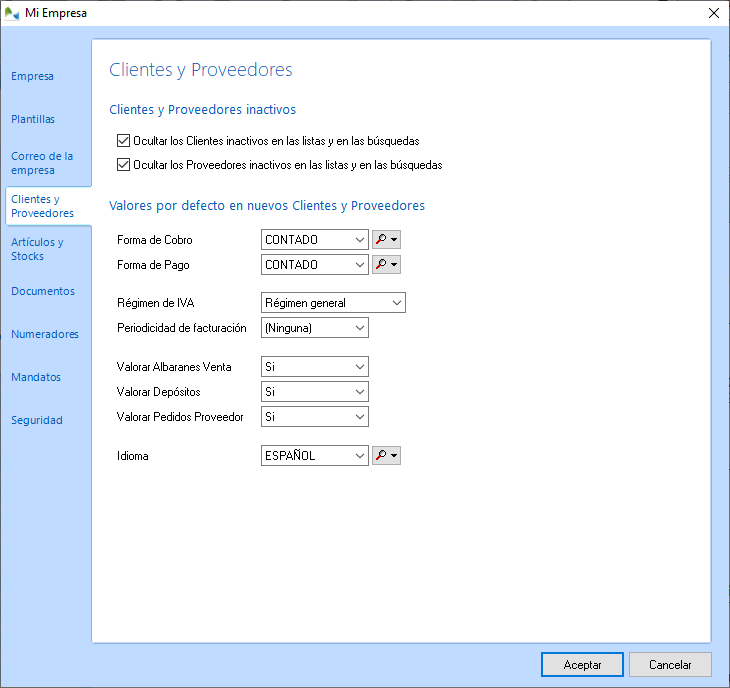Open the Idioma language dropdown
The width and height of the screenshot is (730, 688).
click(x=314, y=456)
